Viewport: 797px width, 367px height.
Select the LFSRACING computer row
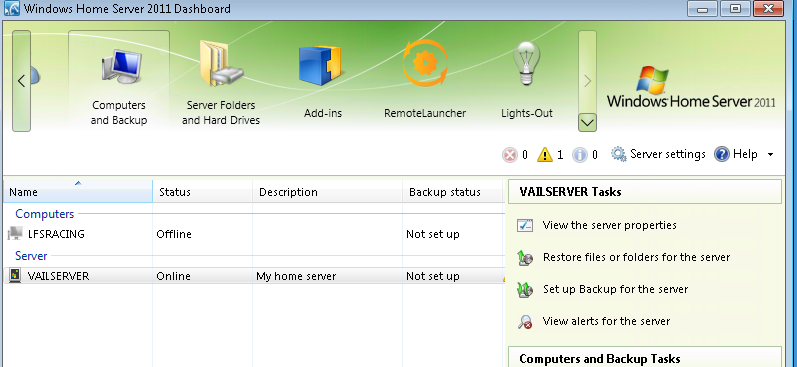pos(254,234)
